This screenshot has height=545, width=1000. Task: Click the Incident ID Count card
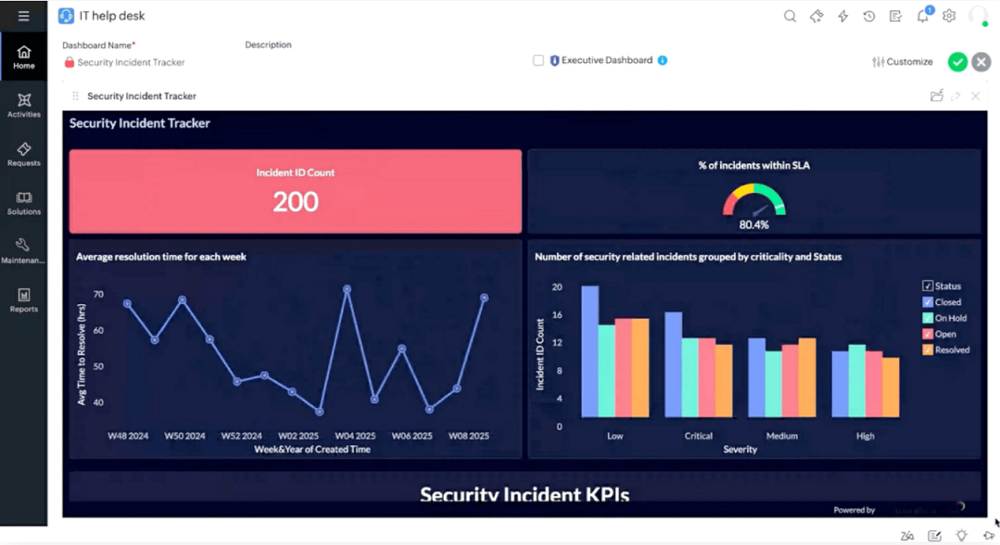click(295, 191)
